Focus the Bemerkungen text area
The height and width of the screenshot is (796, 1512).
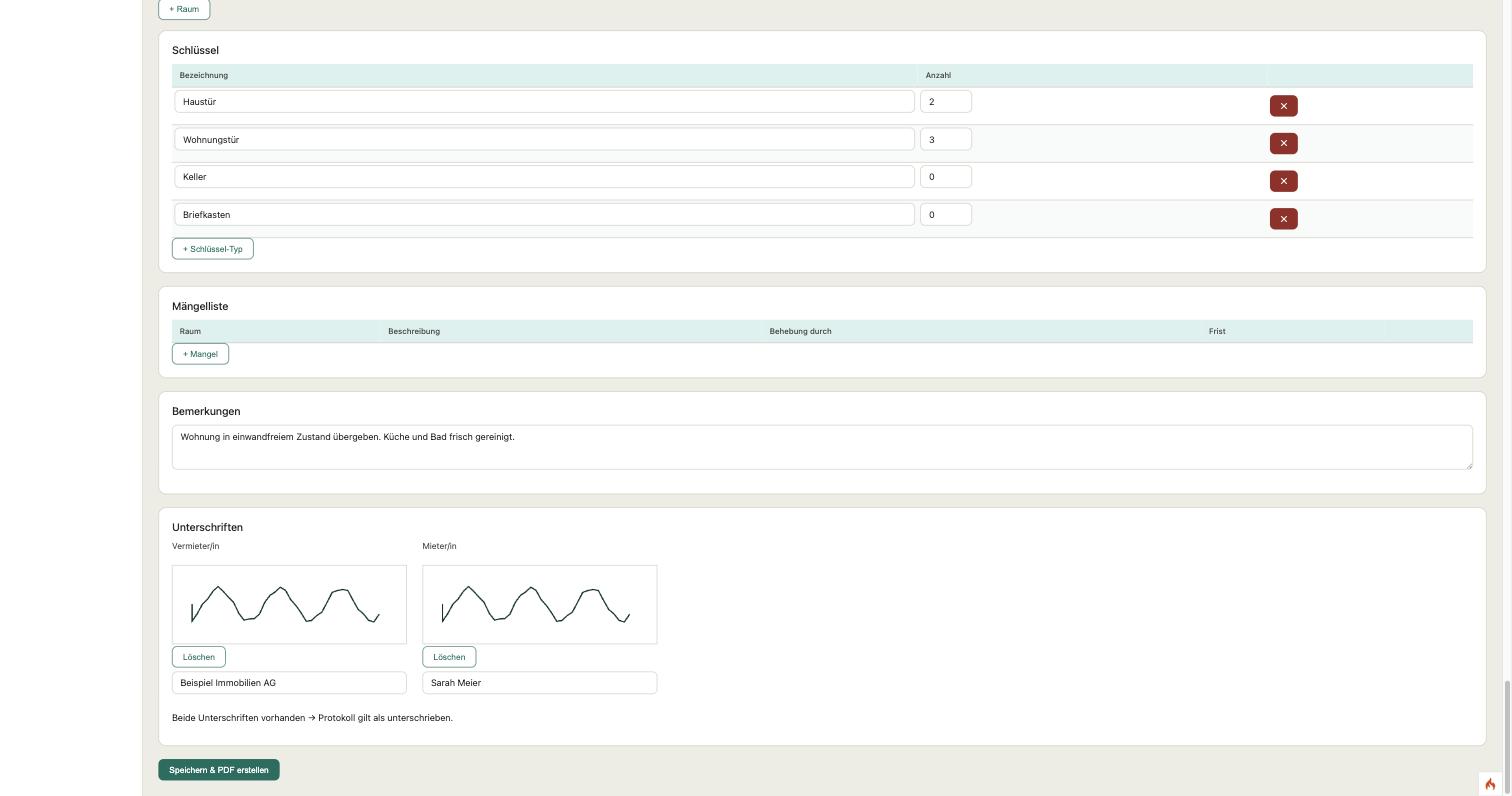click(822, 447)
